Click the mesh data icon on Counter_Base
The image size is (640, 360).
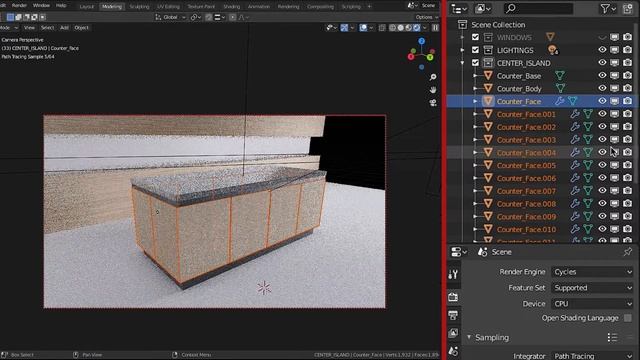point(560,76)
